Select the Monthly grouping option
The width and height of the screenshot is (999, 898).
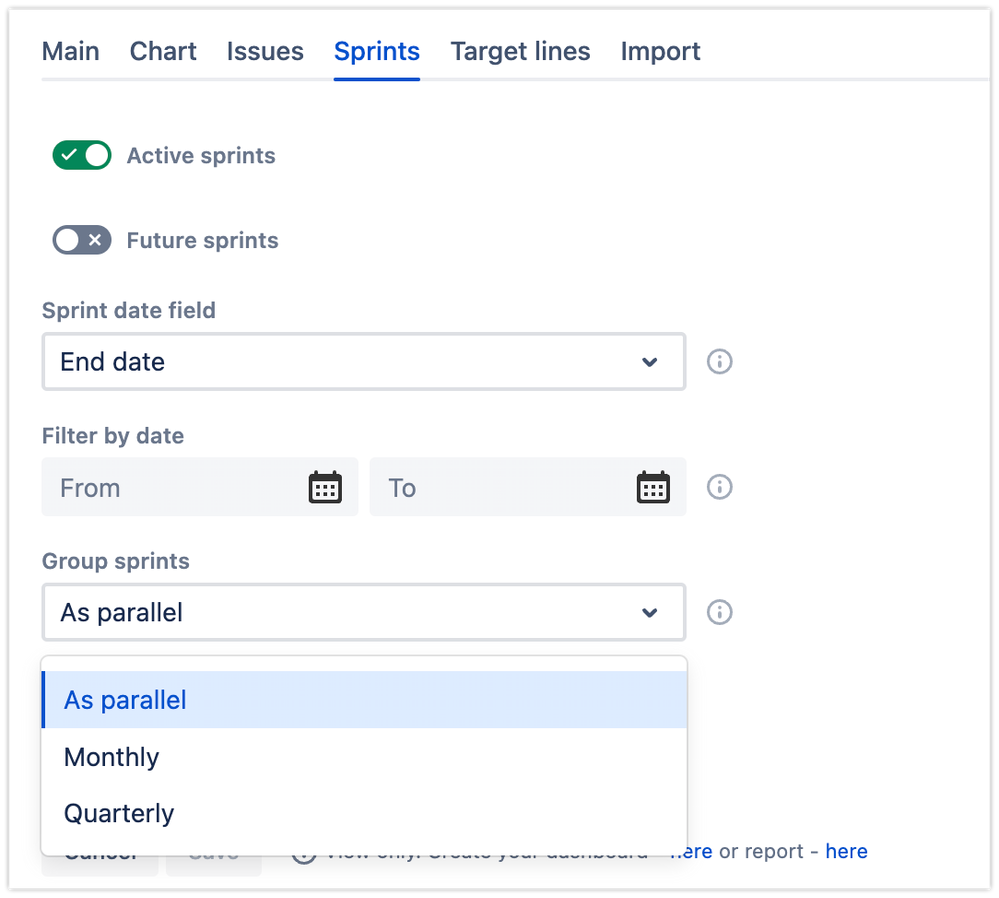(112, 757)
